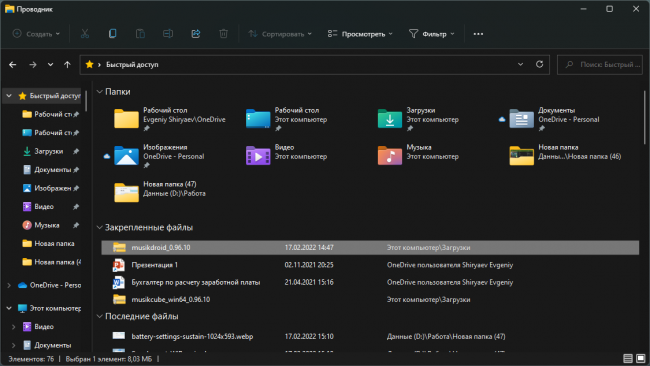Click the main pane vertical scrollbar

644,118
